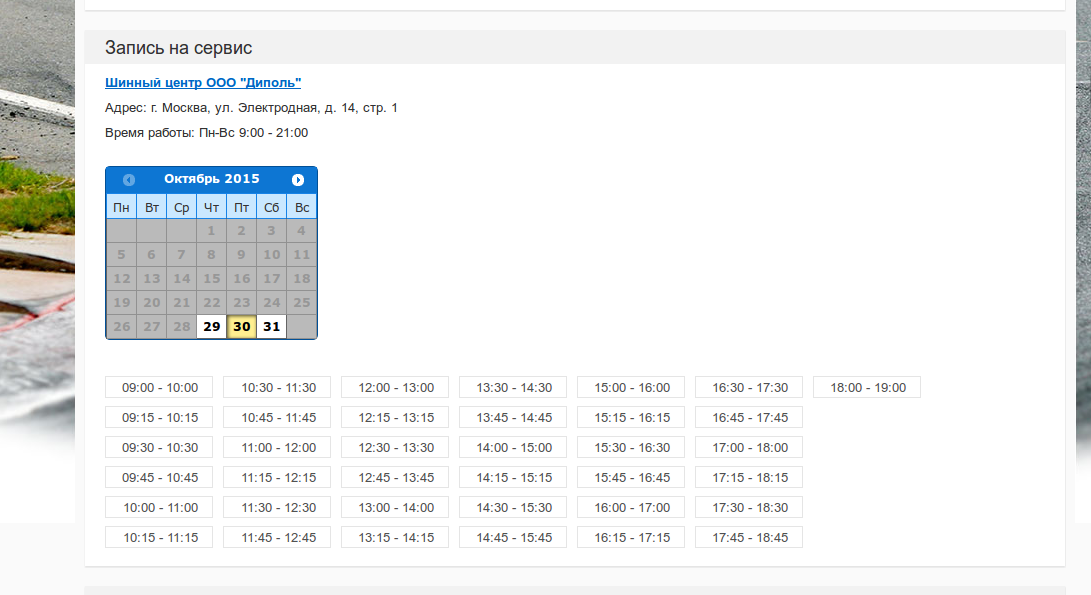The height and width of the screenshot is (595, 1091).
Task: Reserve the 15:45 - 16:45 slot
Action: 631,477
